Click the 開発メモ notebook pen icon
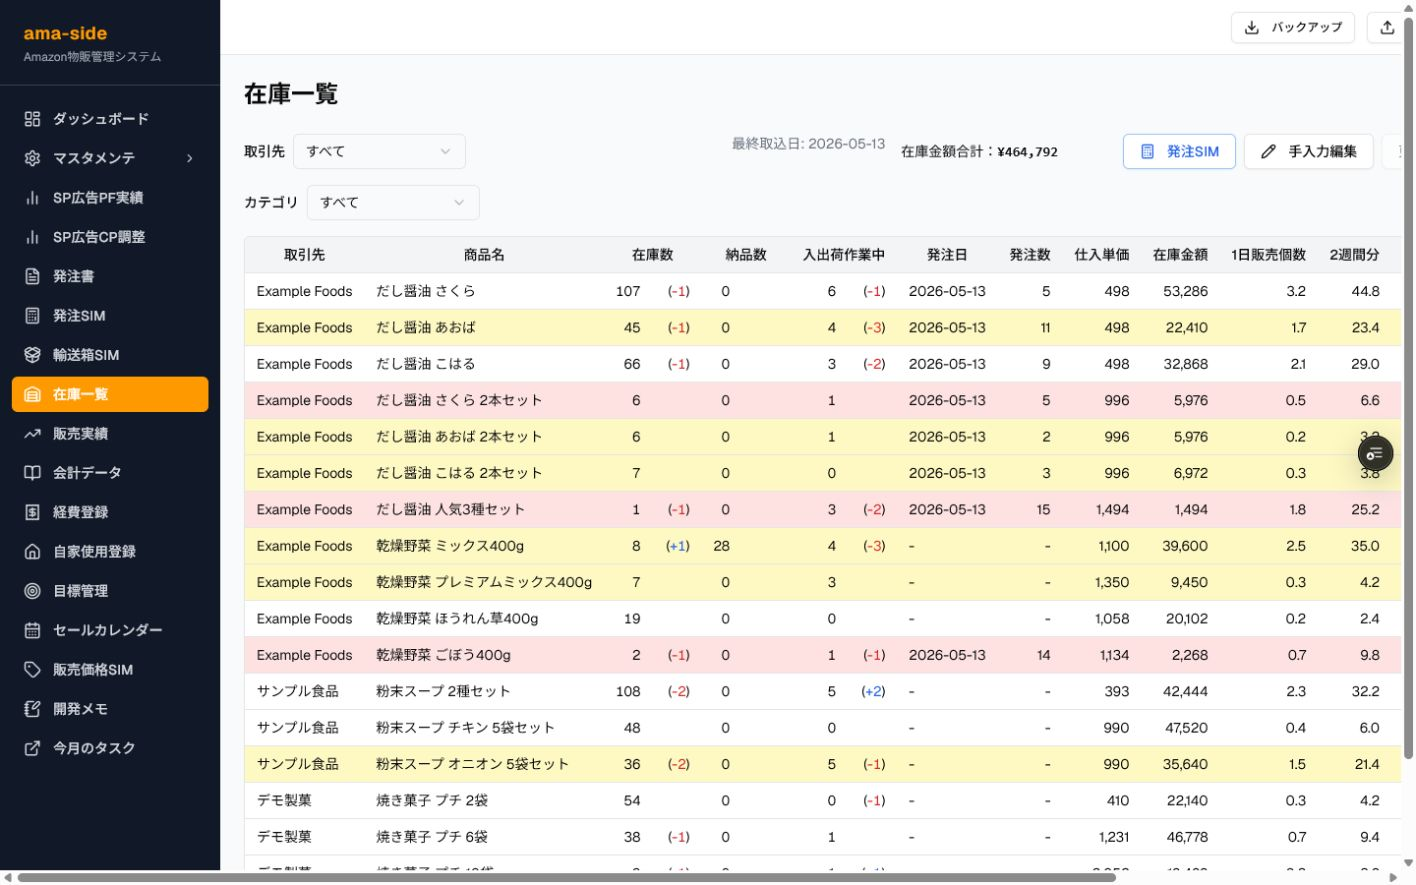The width and height of the screenshot is (1416, 885). point(32,709)
